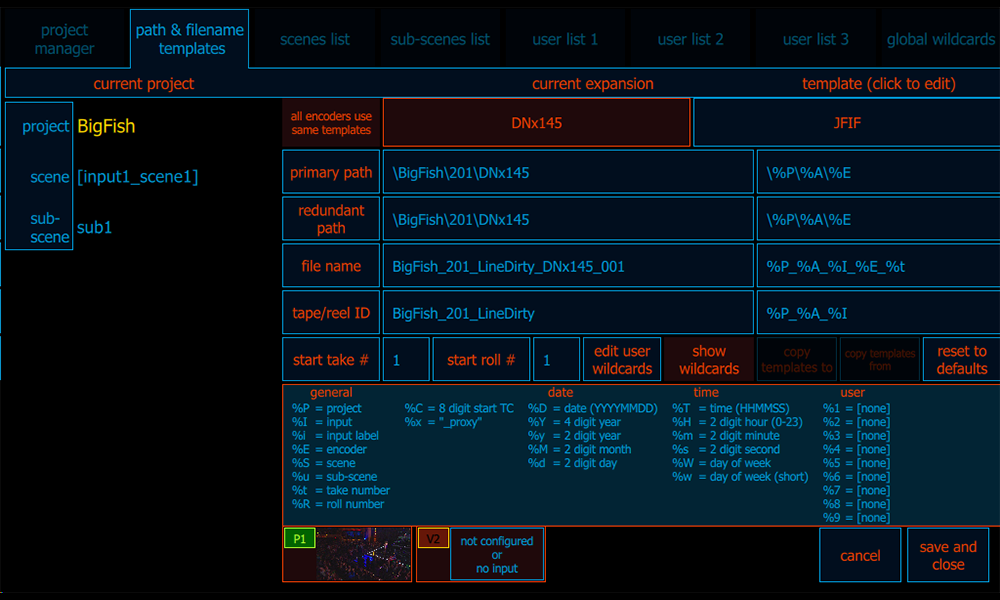
Task: Click redundant path expansion \BigFish\201\DNx145
Action: (568, 219)
